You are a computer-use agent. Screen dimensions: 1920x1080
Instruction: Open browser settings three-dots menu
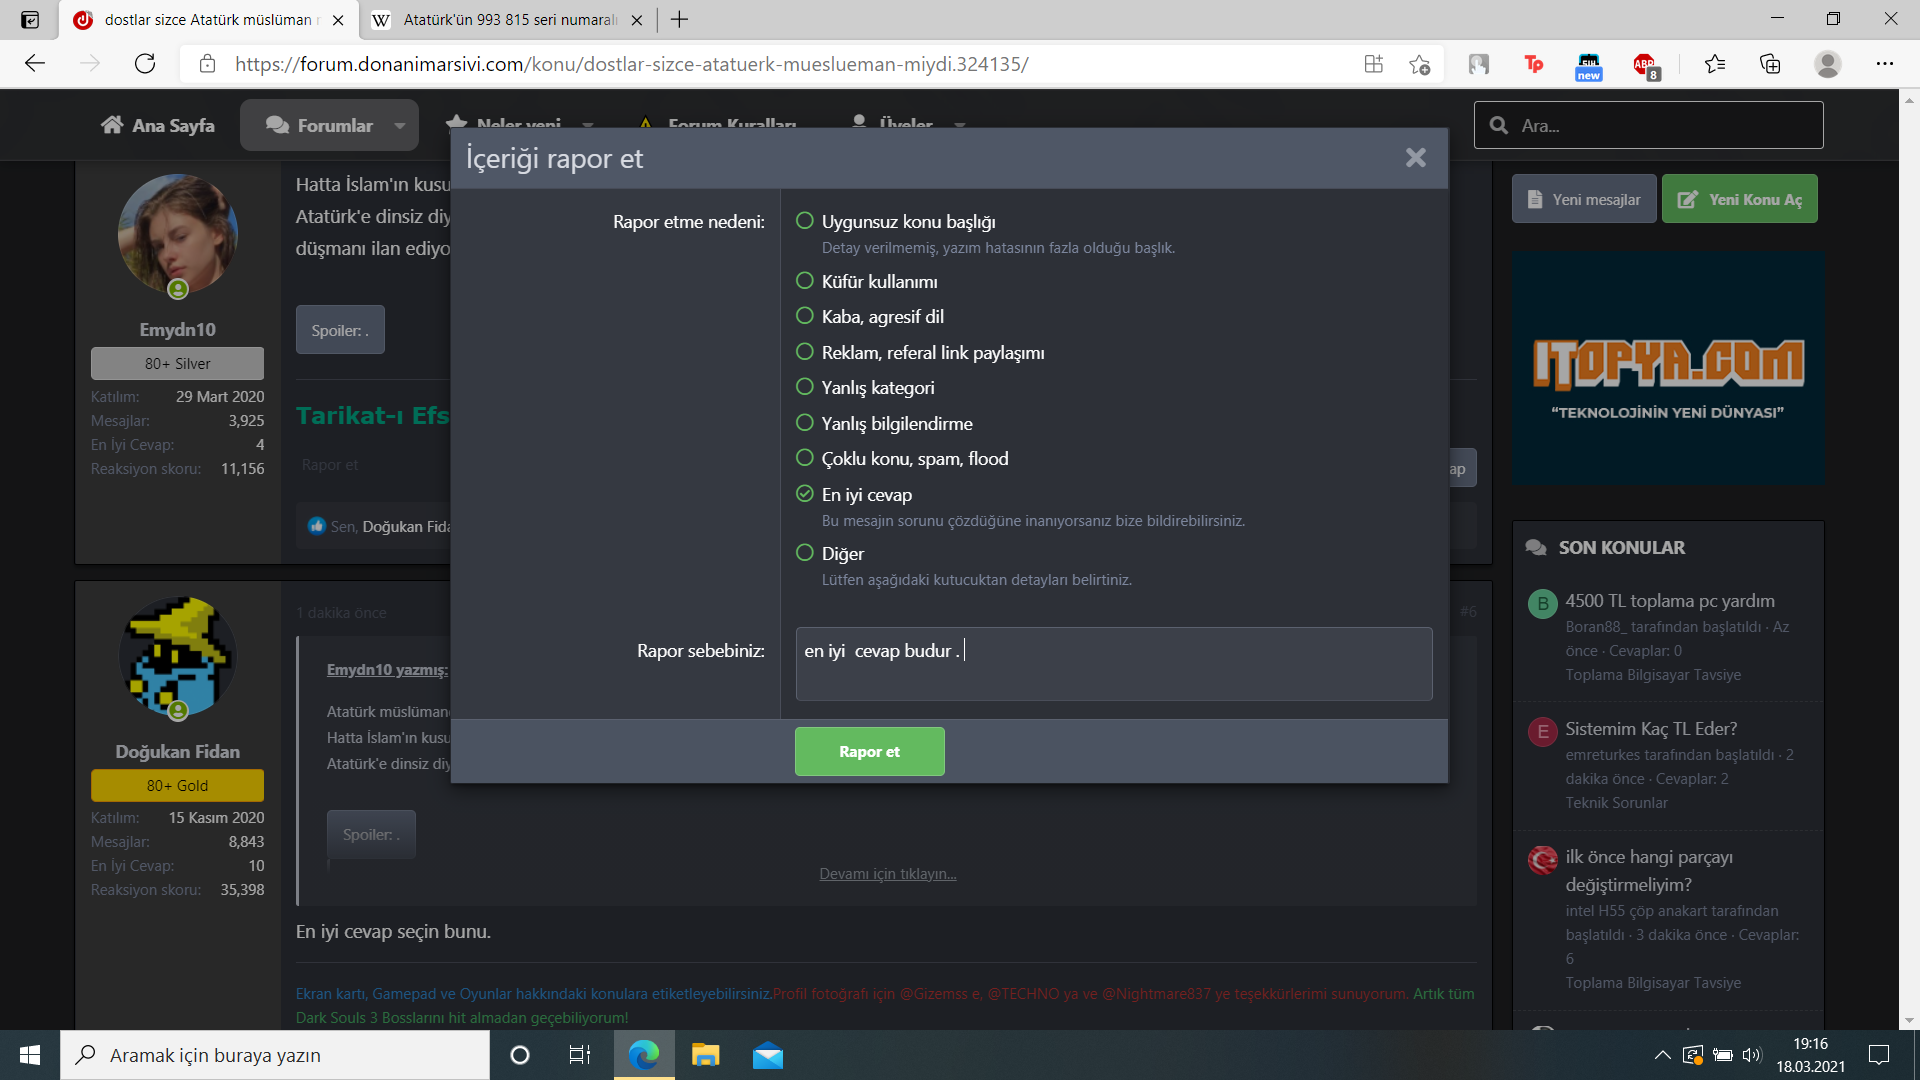click(1885, 64)
